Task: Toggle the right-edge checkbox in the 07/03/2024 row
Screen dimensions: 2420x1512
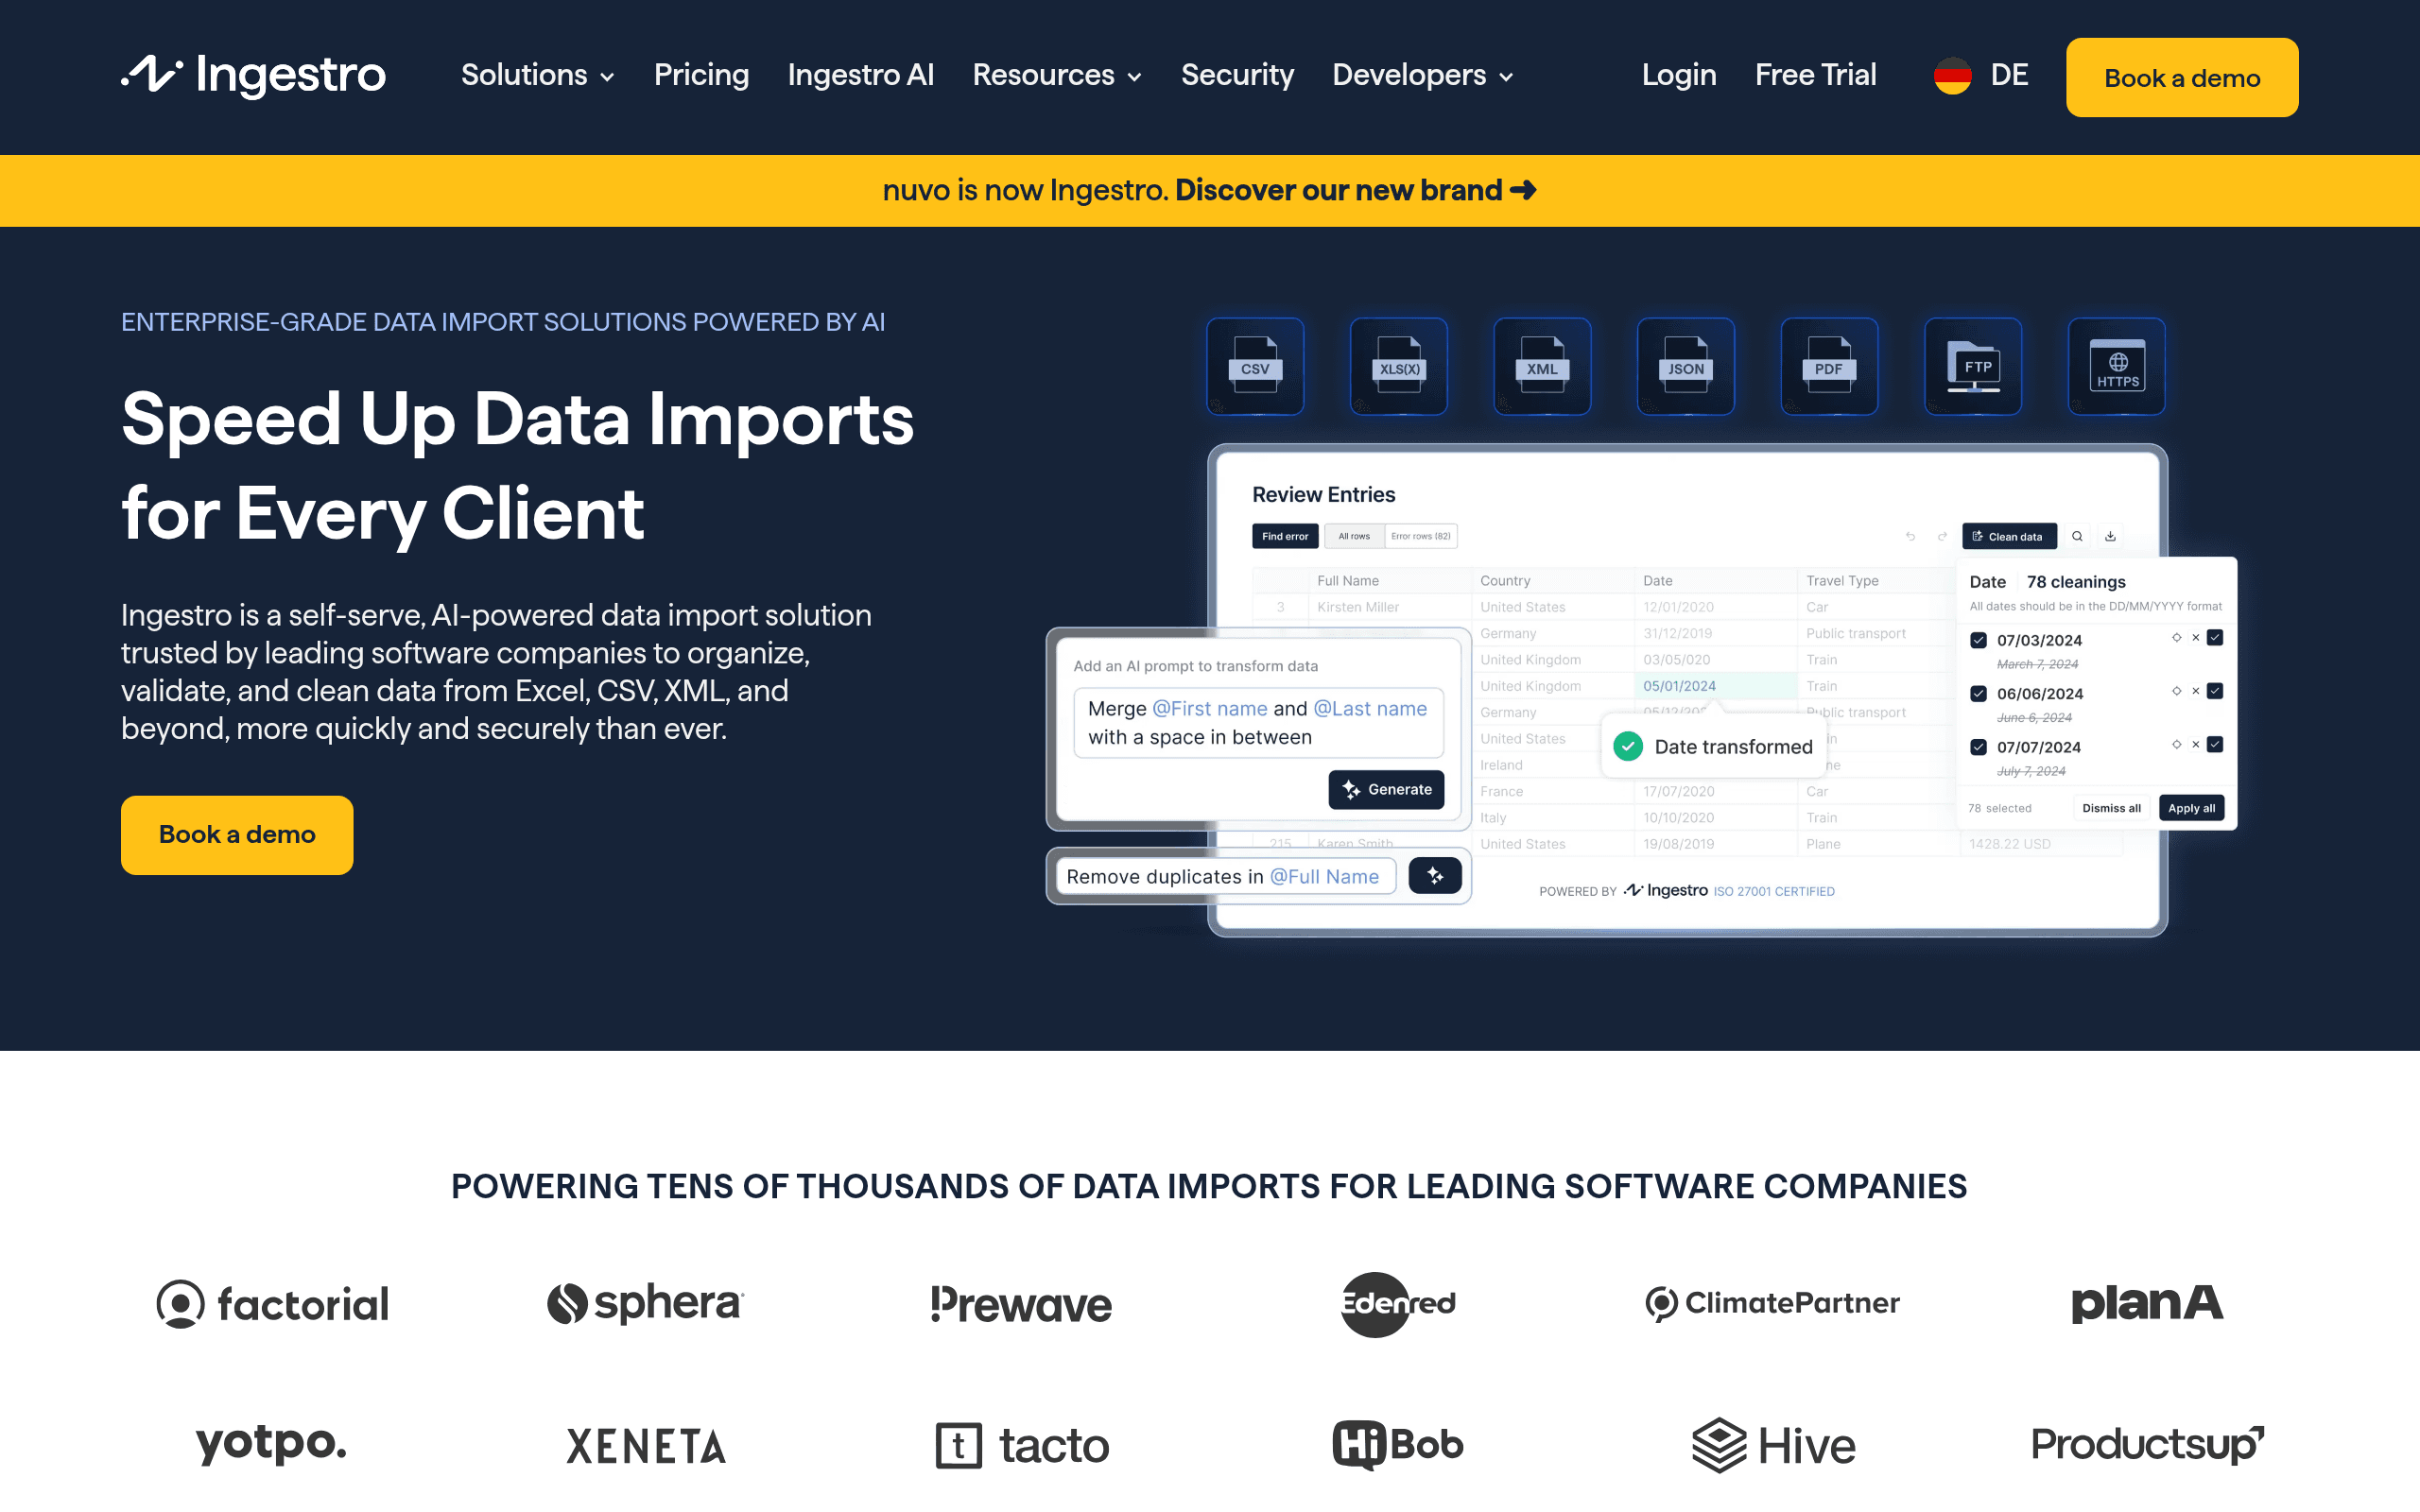Action: [2215, 638]
